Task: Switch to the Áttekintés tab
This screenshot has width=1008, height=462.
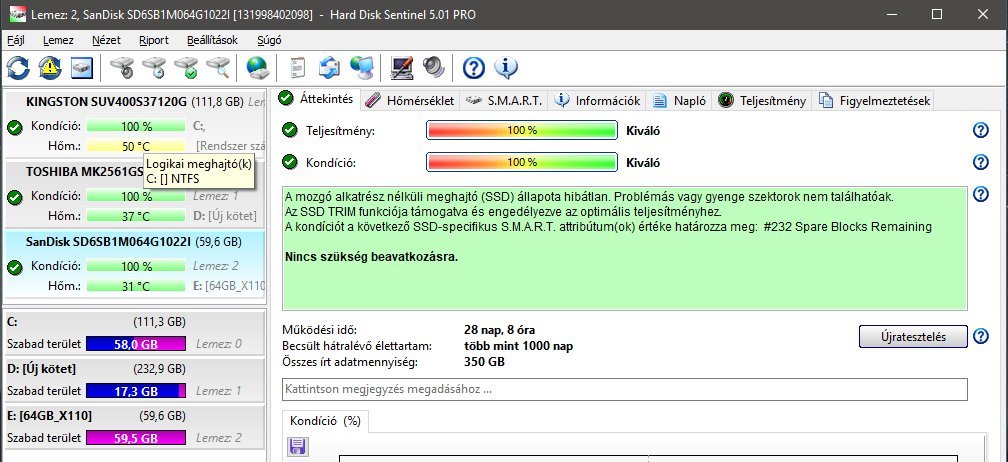Action: pyautogui.click(x=318, y=100)
